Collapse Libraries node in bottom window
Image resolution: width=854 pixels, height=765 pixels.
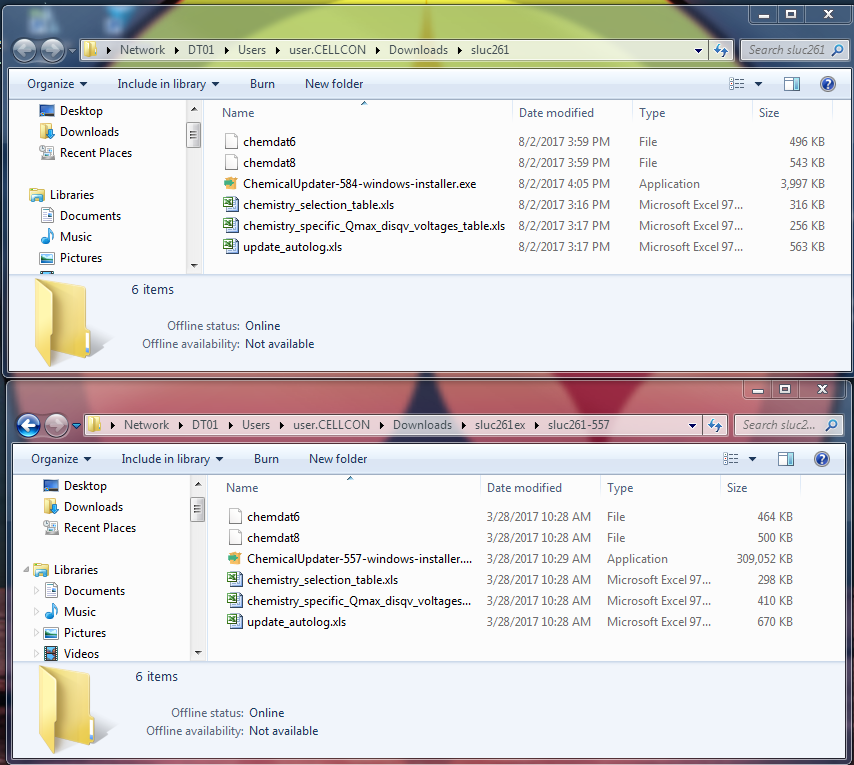point(26,570)
